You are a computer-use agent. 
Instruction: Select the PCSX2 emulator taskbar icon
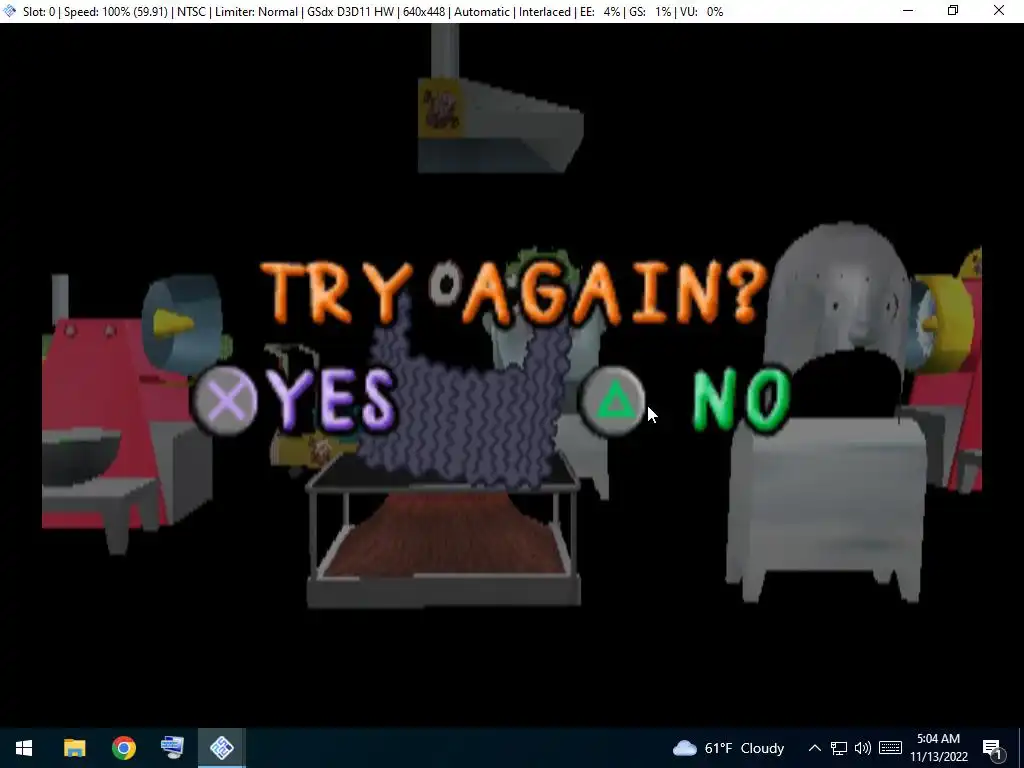click(x=222, y=748)
